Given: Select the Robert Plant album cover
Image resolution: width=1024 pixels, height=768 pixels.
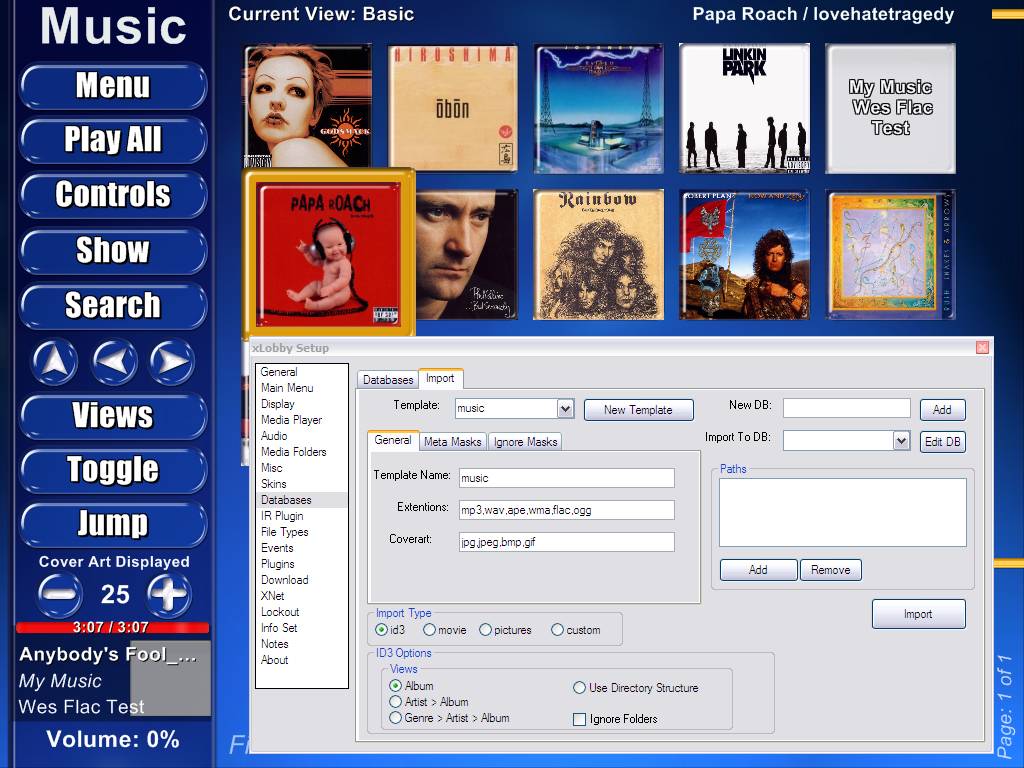Looking at the screenshot, I should tap(744, 254).
